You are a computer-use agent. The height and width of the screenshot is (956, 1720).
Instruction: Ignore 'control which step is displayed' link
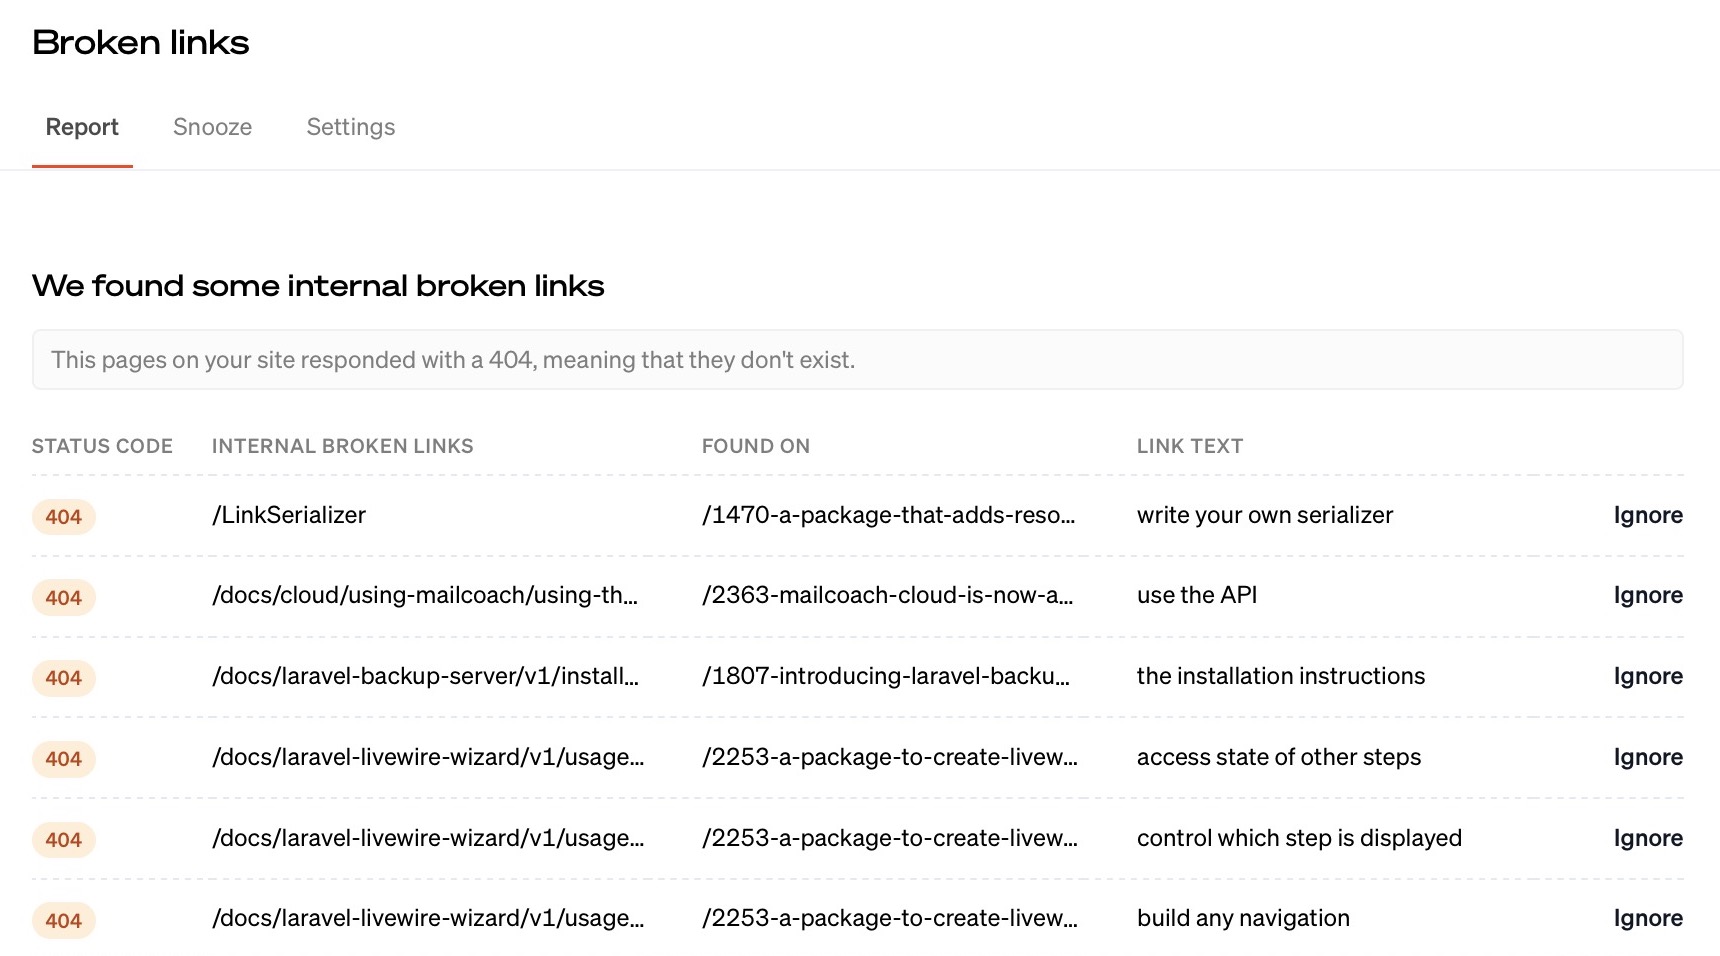click(1648, 838)
